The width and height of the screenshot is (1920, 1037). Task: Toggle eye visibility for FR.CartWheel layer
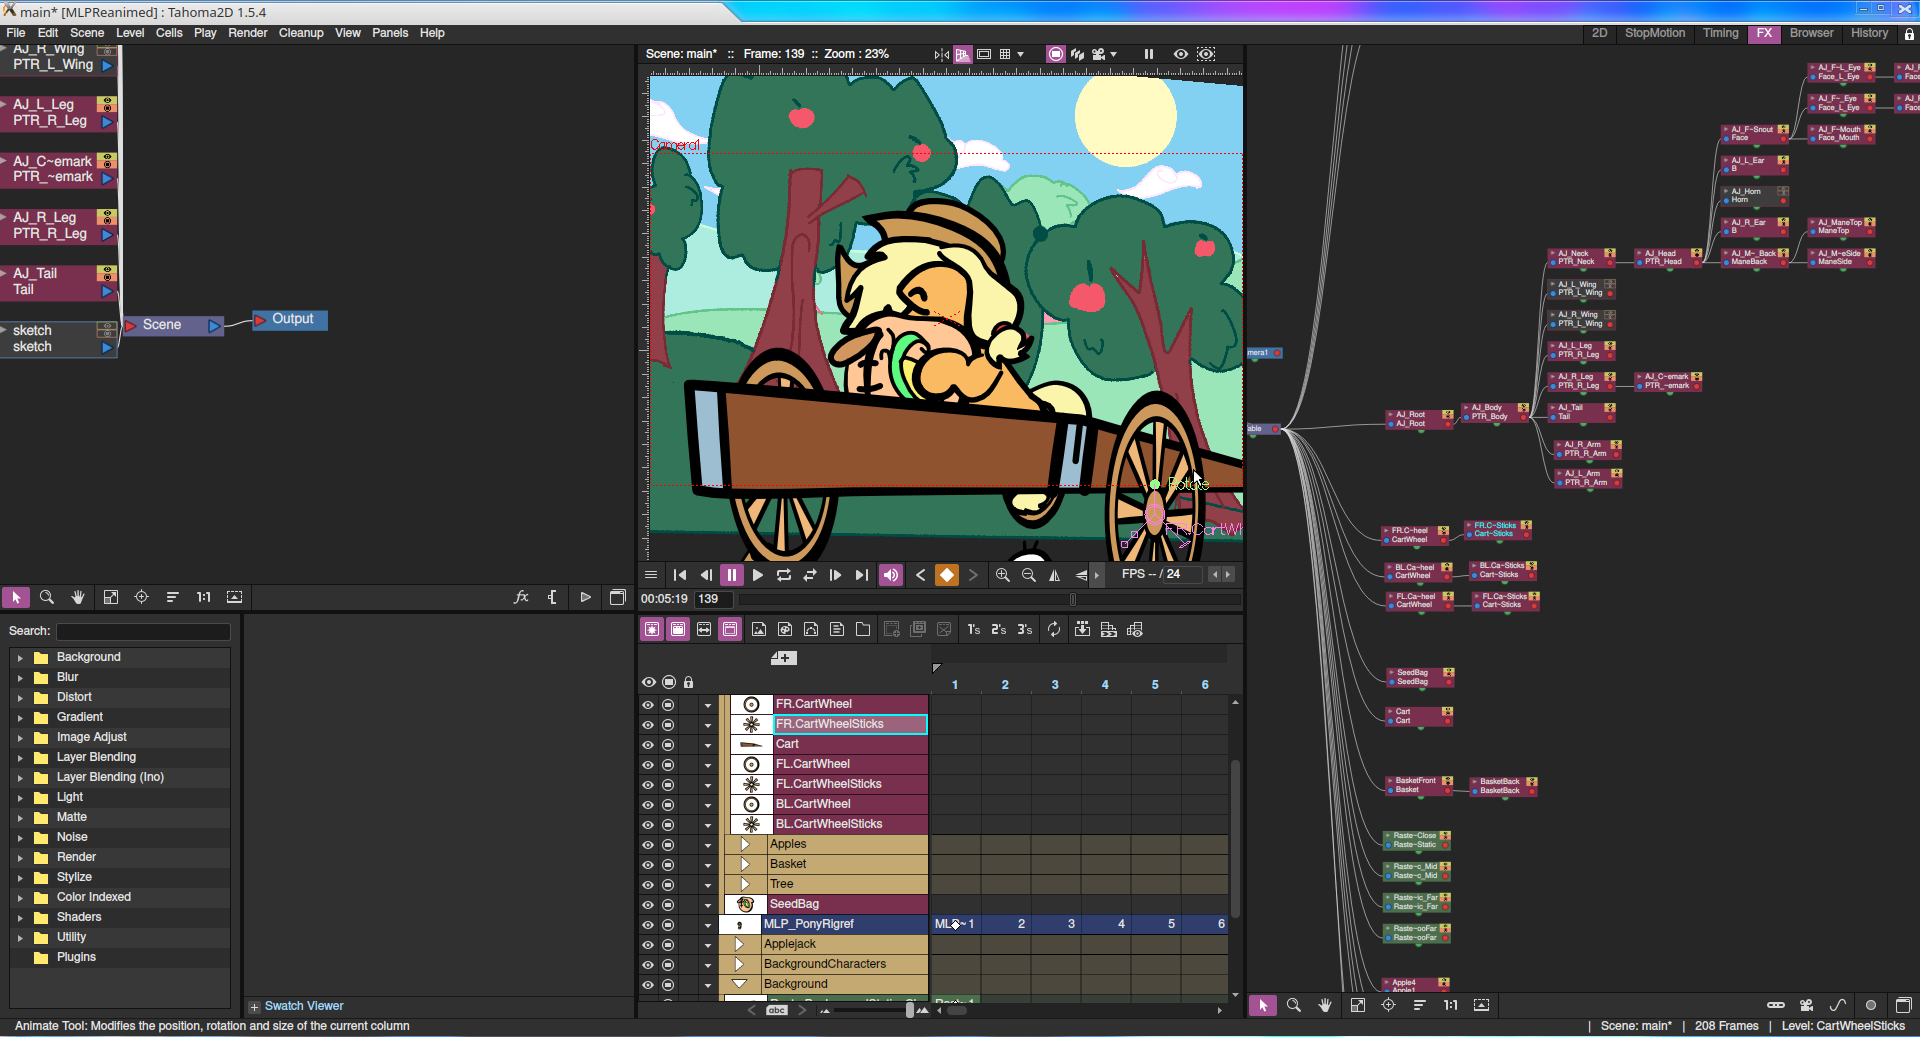(x=648, y=705)
